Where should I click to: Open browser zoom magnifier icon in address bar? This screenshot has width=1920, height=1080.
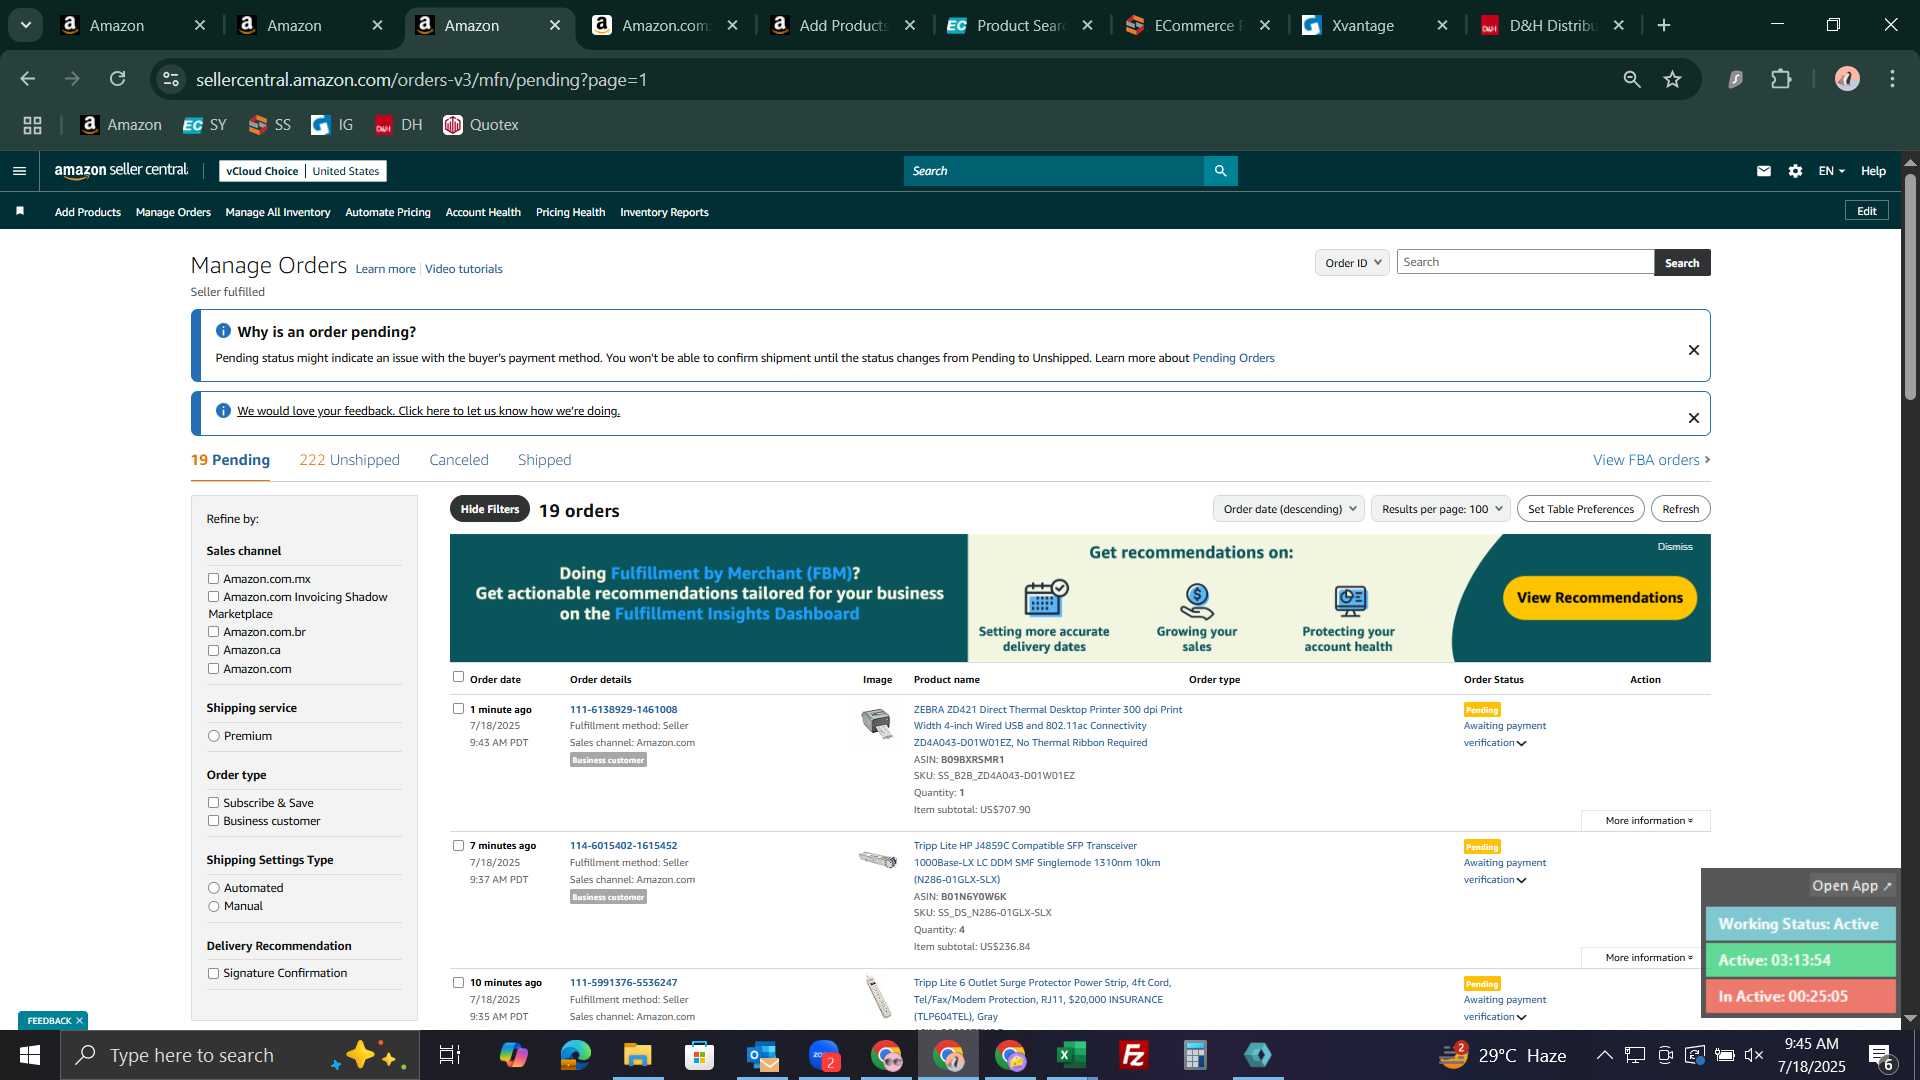(x=1632, y=79)
